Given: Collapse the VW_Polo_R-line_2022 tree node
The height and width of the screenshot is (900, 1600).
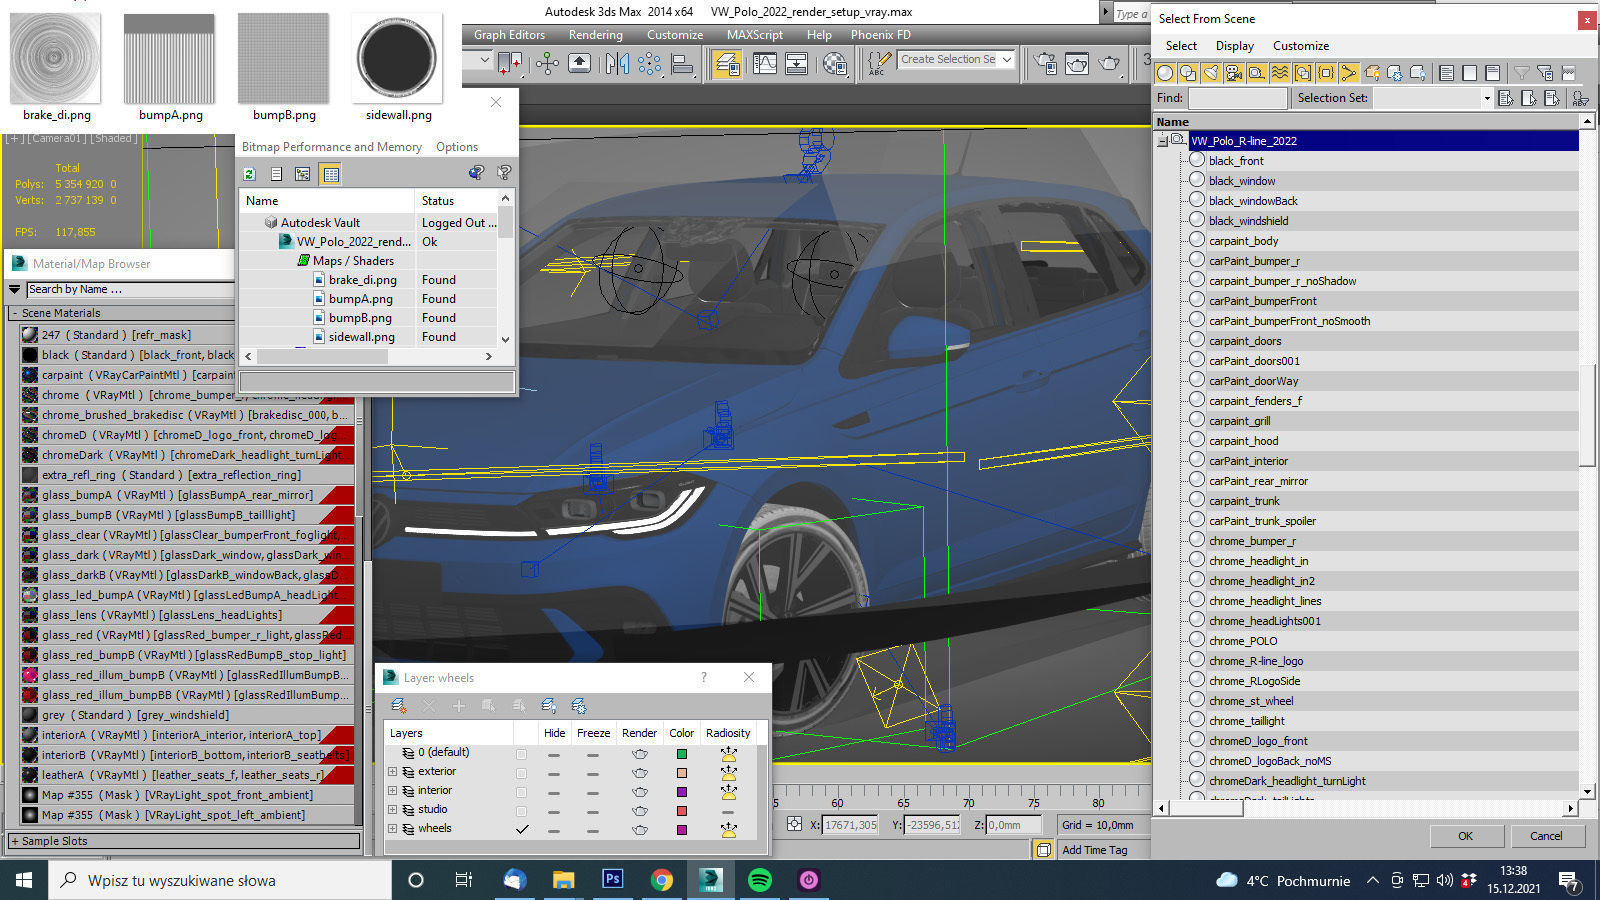Looking at the screenshot, I should 1162,141.
